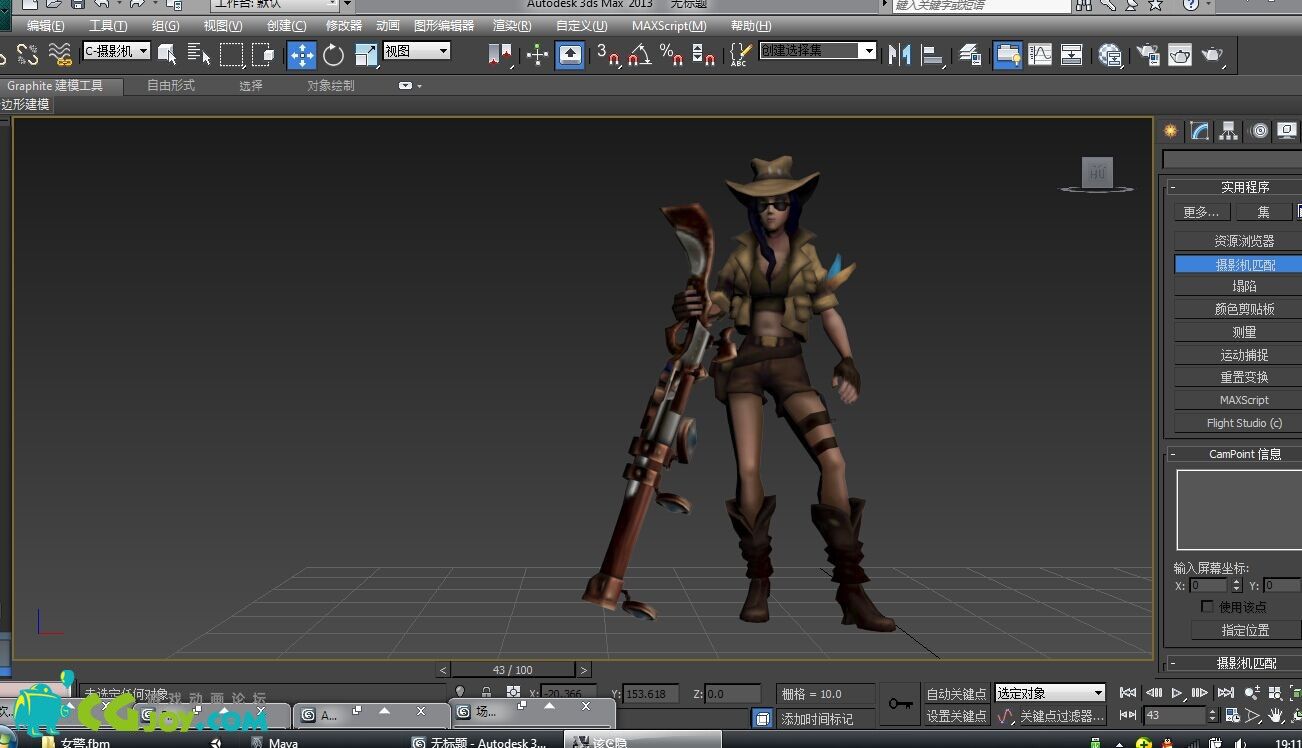Enable the 使用该点 checkbox
The height and width of the screenshot is (748, 1302).
coord(1207,607)
